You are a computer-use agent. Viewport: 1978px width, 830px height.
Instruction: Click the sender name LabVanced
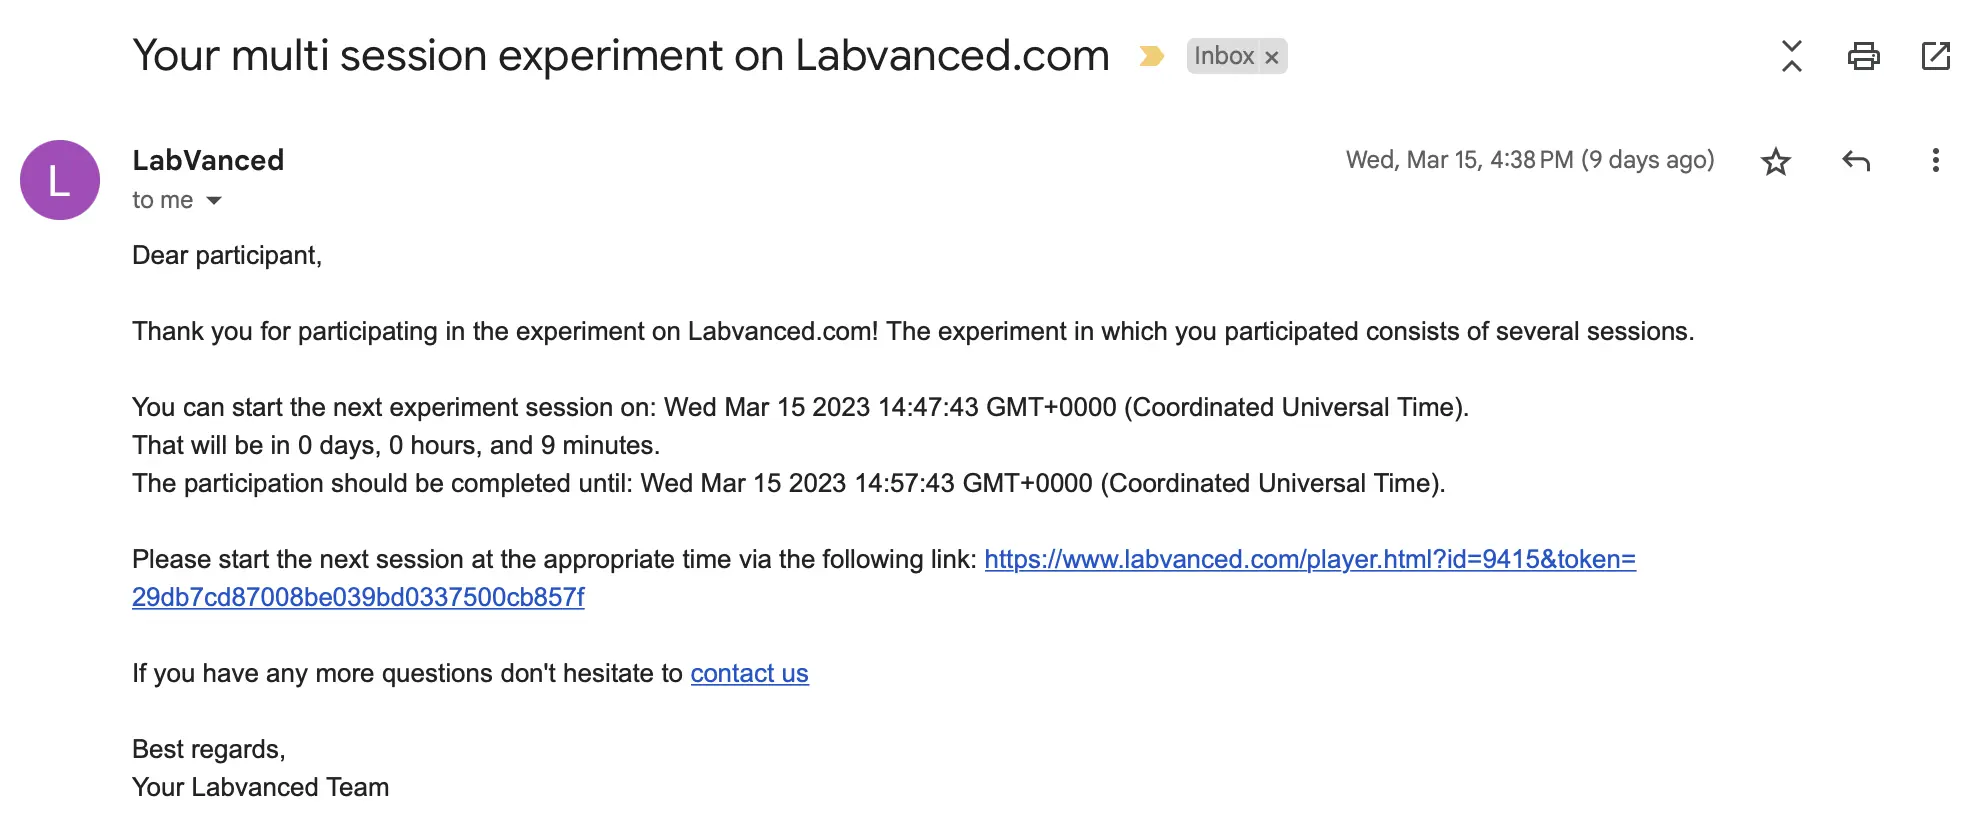[207, 160]
